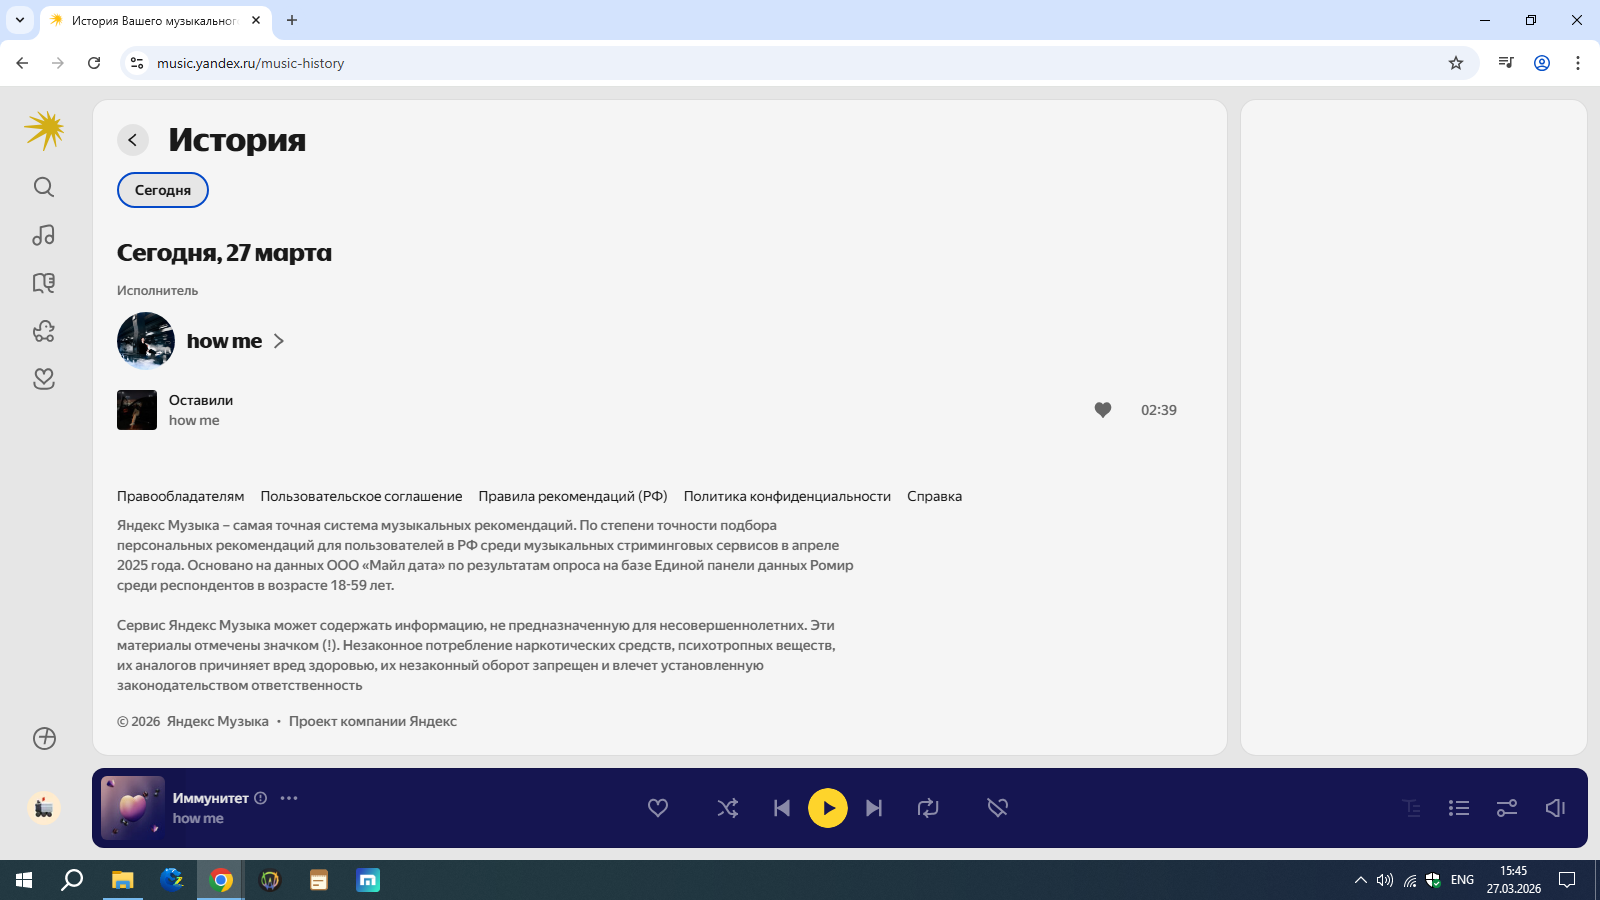Navigate back in Chrome toolbar
The image size is (1600, 900).
[x=22, y=63]
